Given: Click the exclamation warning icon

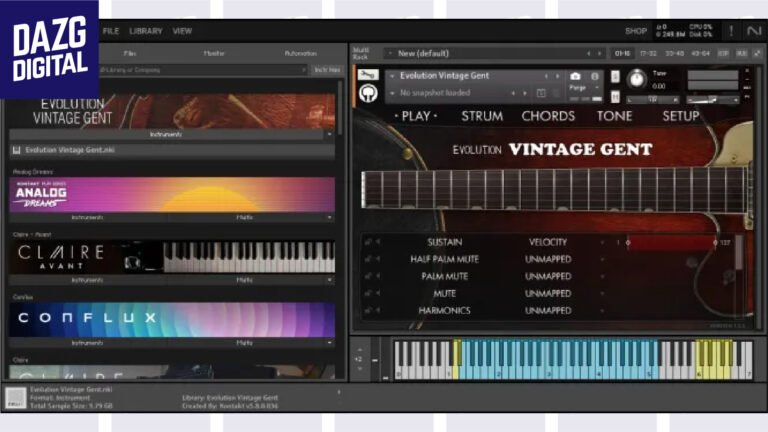Looking at the screenshot, I should (x=731, y=31).
